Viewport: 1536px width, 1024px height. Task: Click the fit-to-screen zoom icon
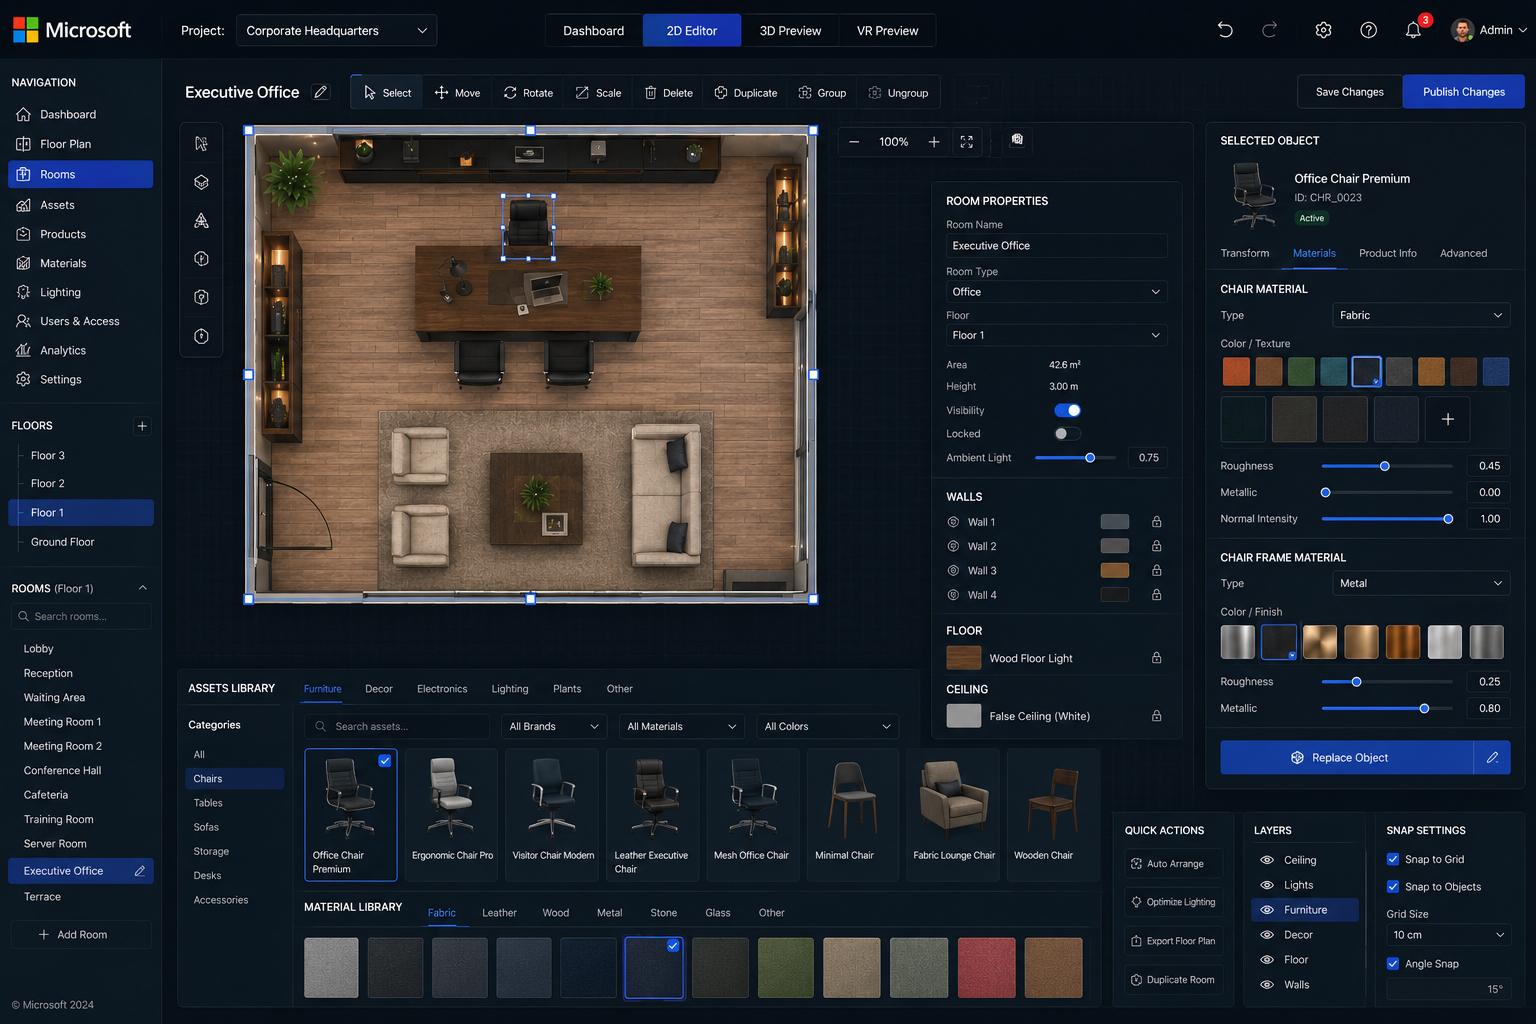click(x=967, y=142)
